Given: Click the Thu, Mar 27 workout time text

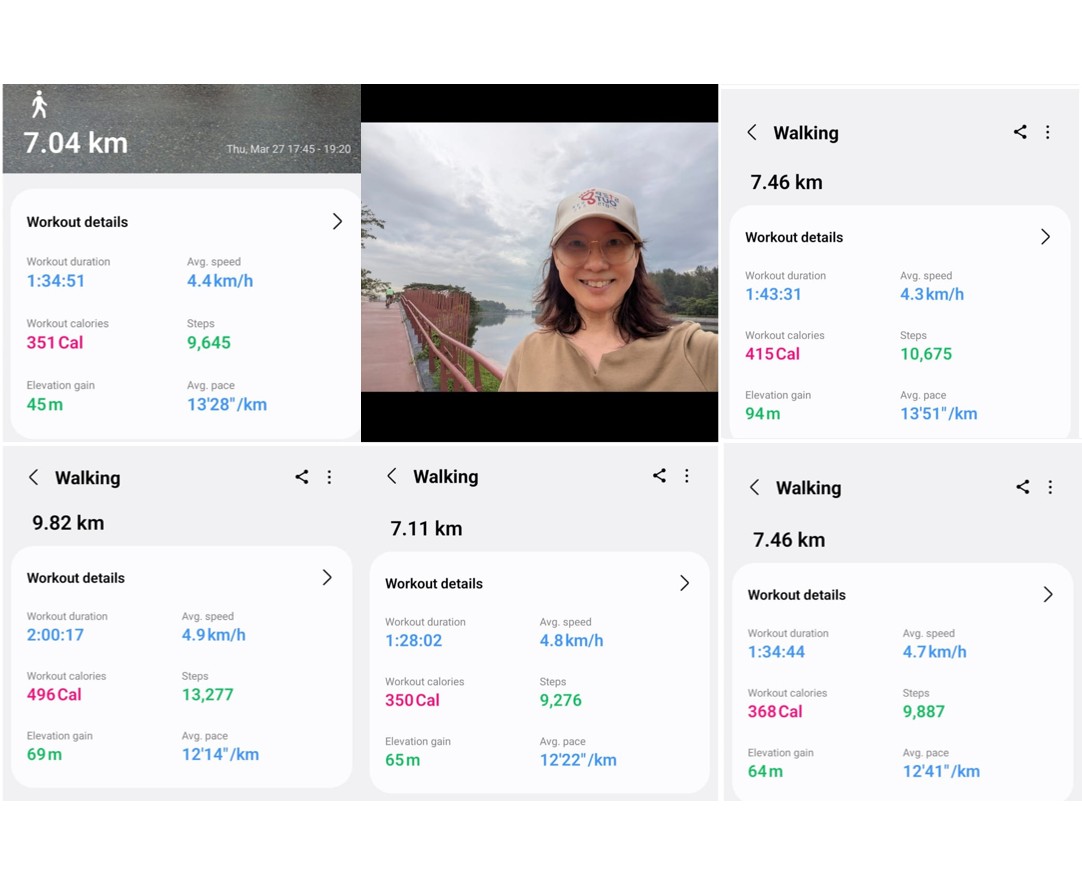Looking at the screenshot, I should (288, 149).
